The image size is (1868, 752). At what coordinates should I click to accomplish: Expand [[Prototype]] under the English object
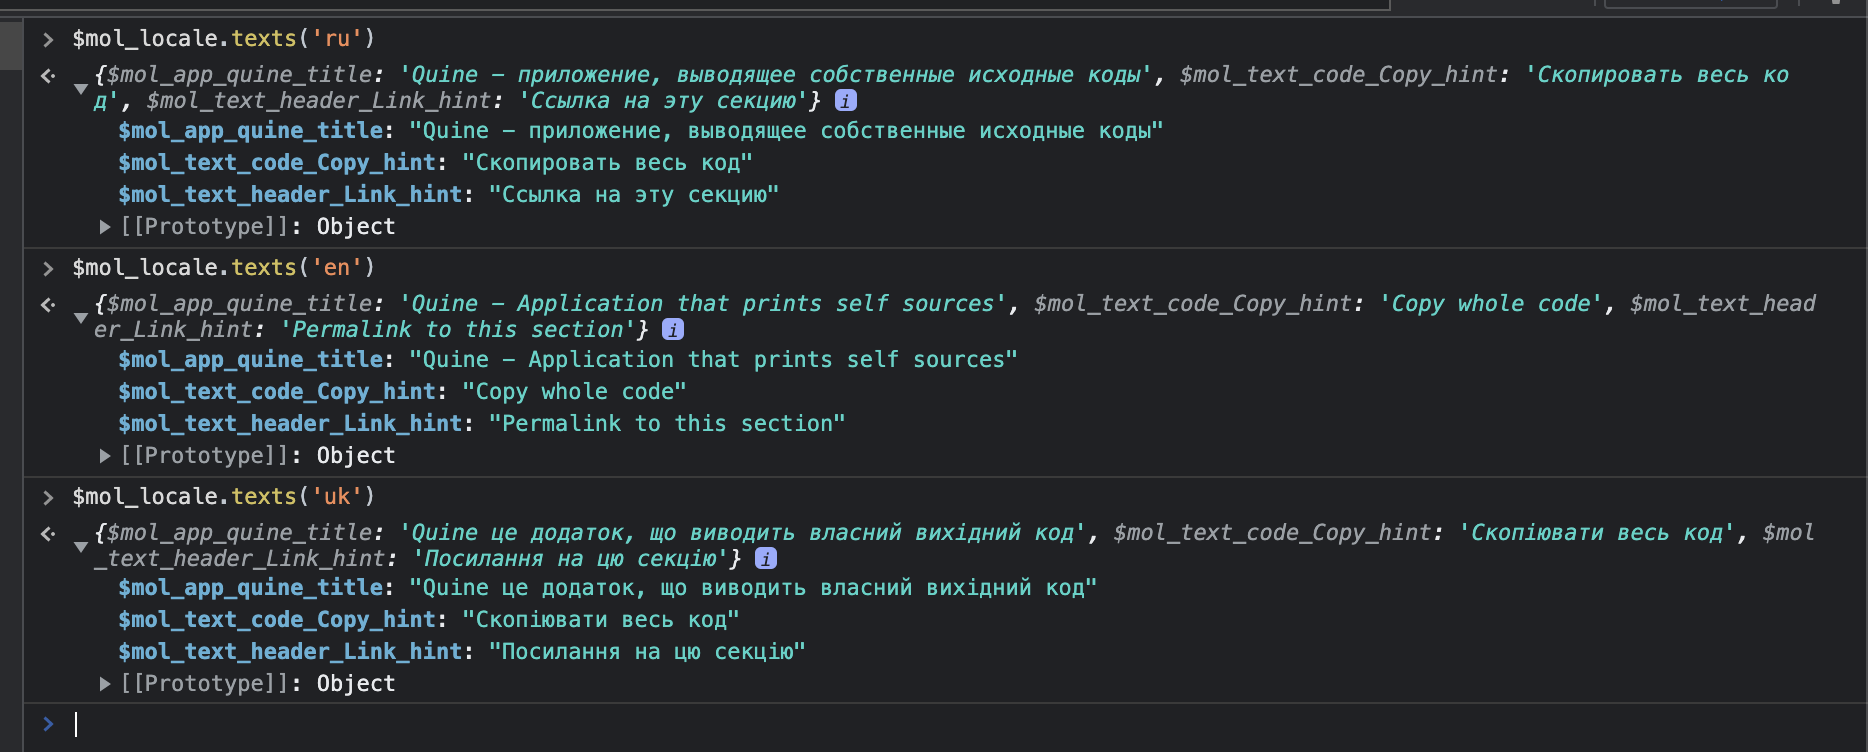(x=105, y=456)
